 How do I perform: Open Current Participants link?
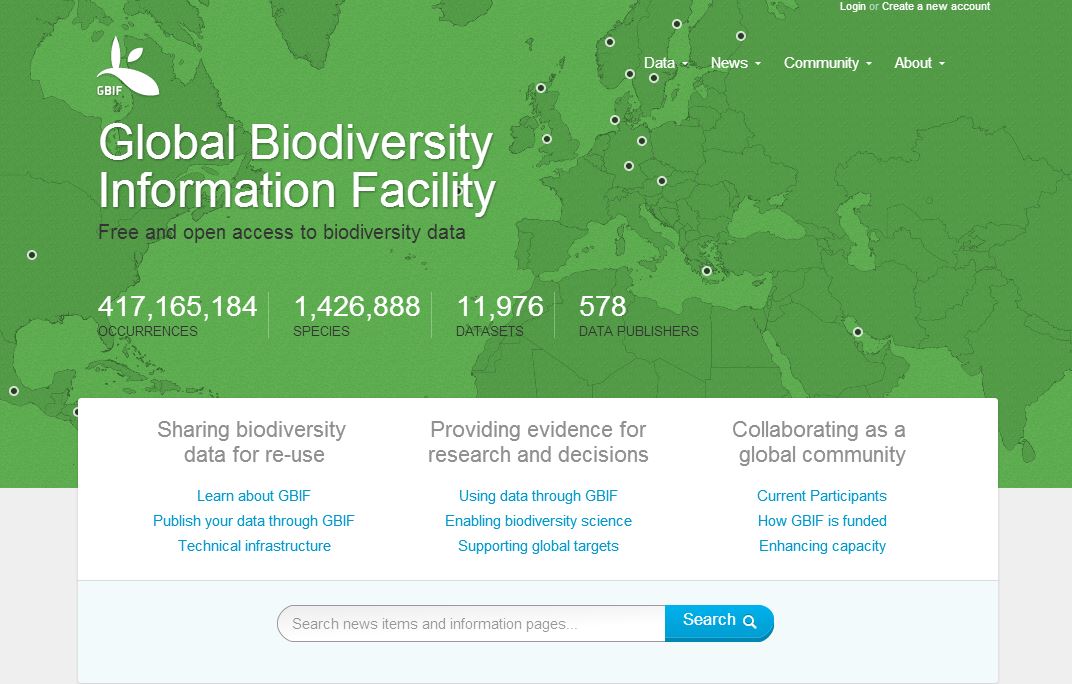(822, 496)
